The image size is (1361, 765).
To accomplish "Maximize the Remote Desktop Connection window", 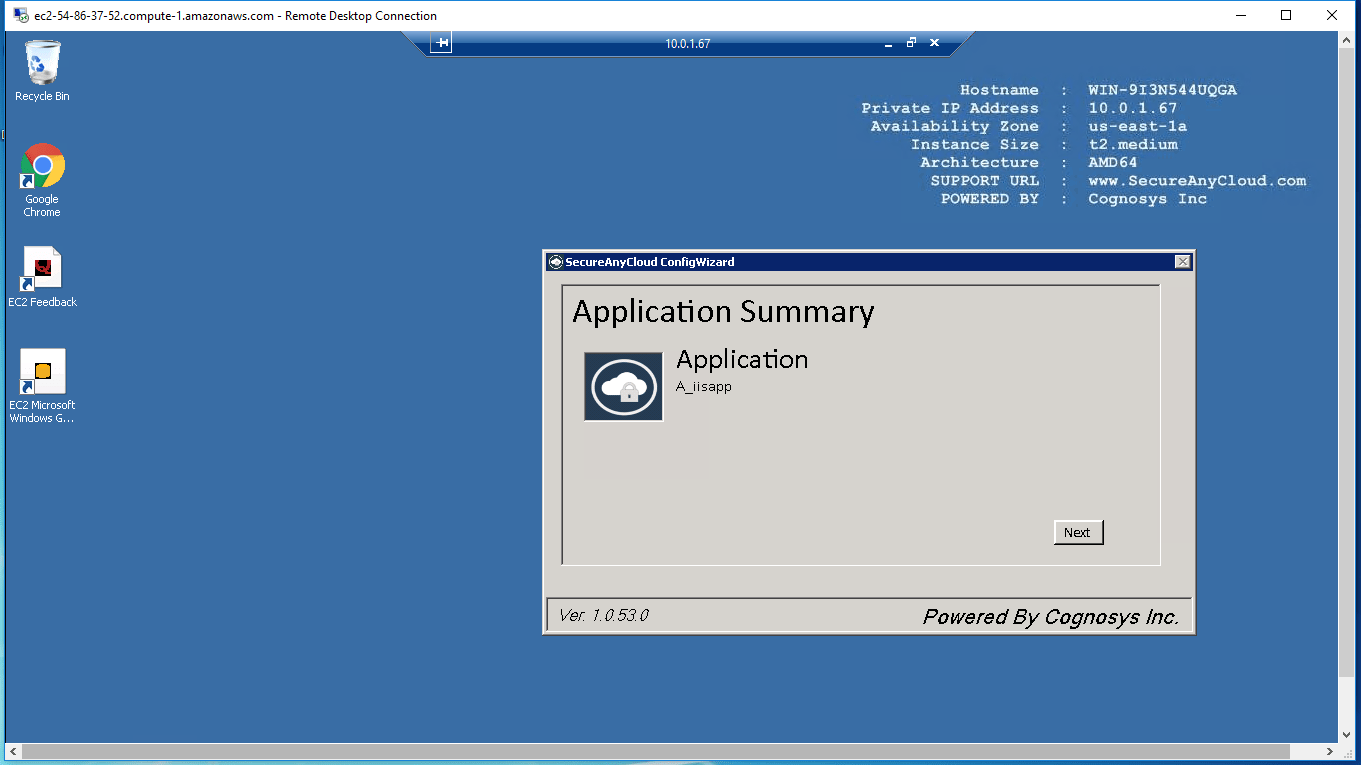I will click(x=1286, y=15).
